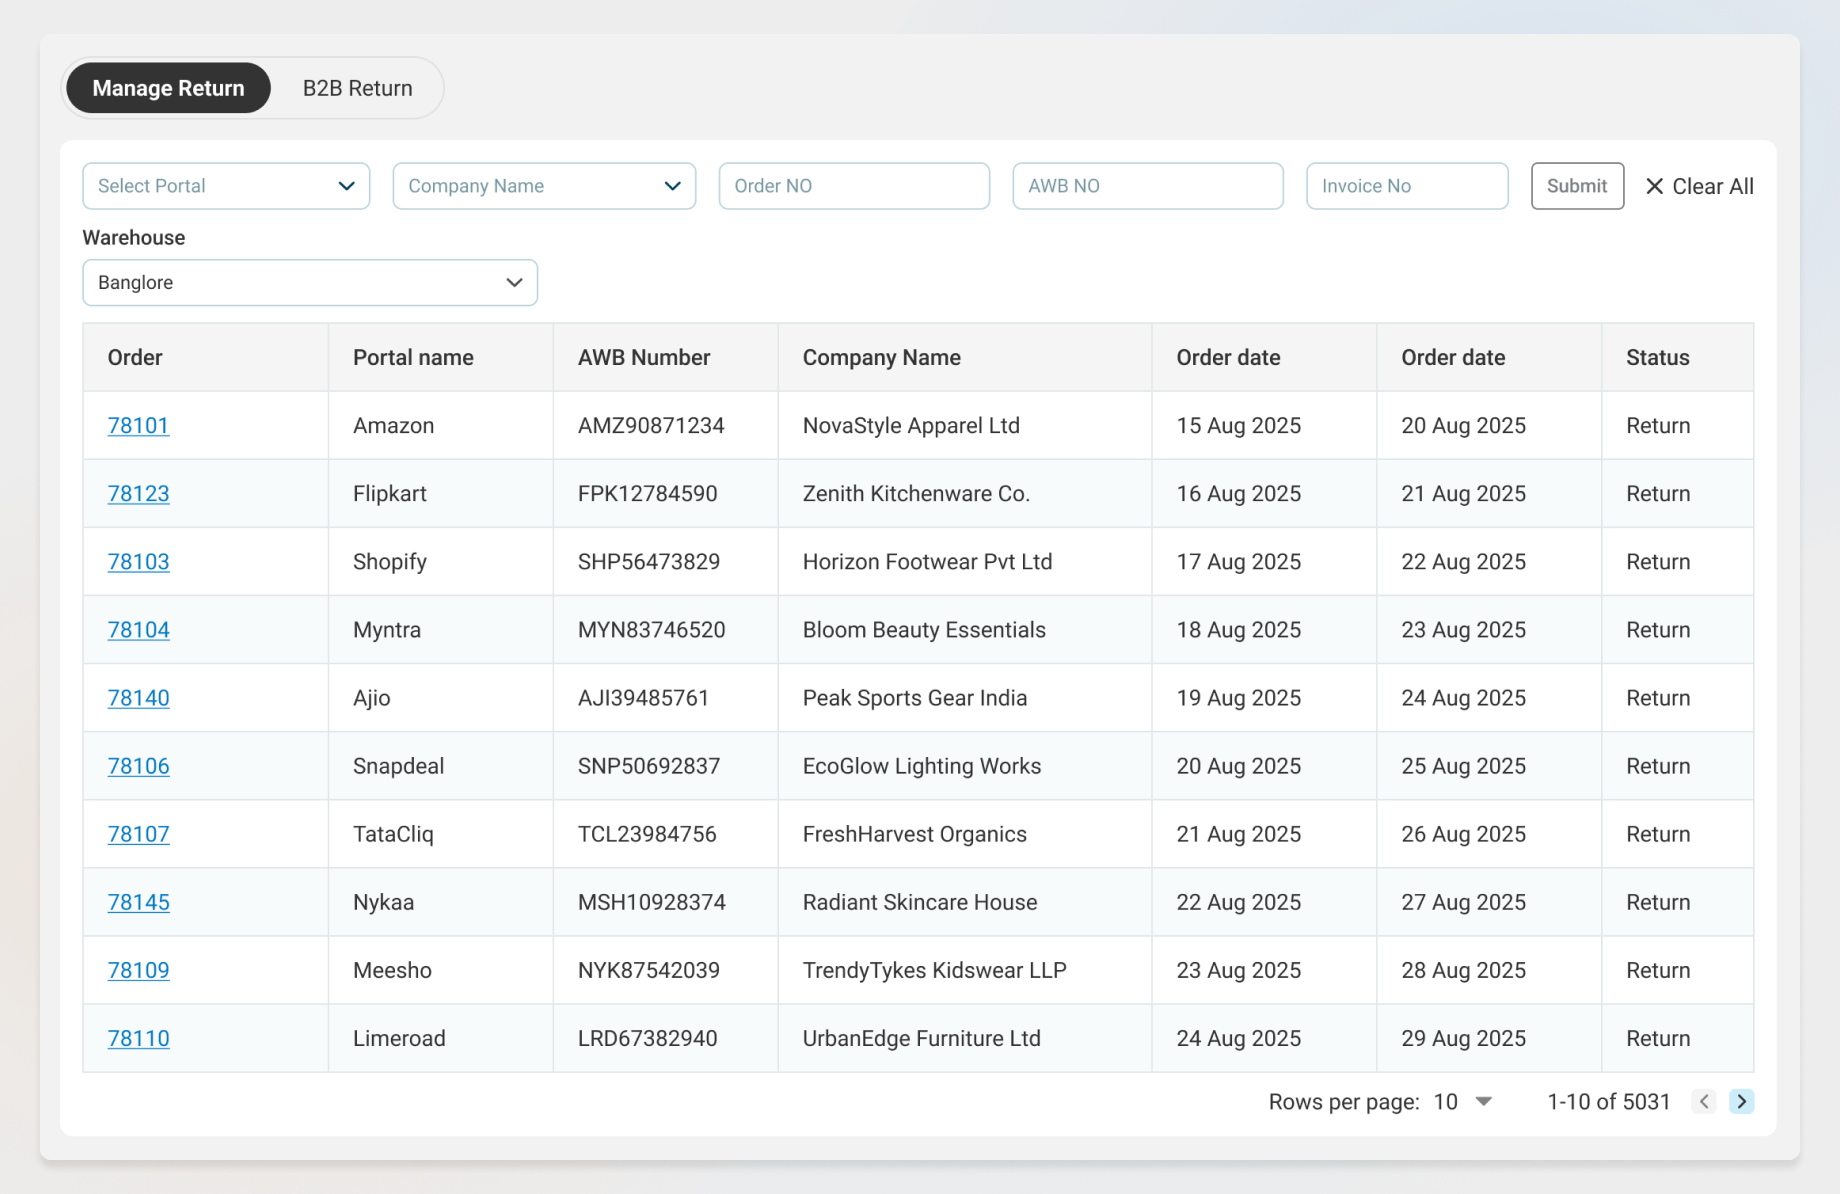Open order 78106 link
Image resolution: width=1840 pixels, height=1194 pixels.
coord(138,766)
